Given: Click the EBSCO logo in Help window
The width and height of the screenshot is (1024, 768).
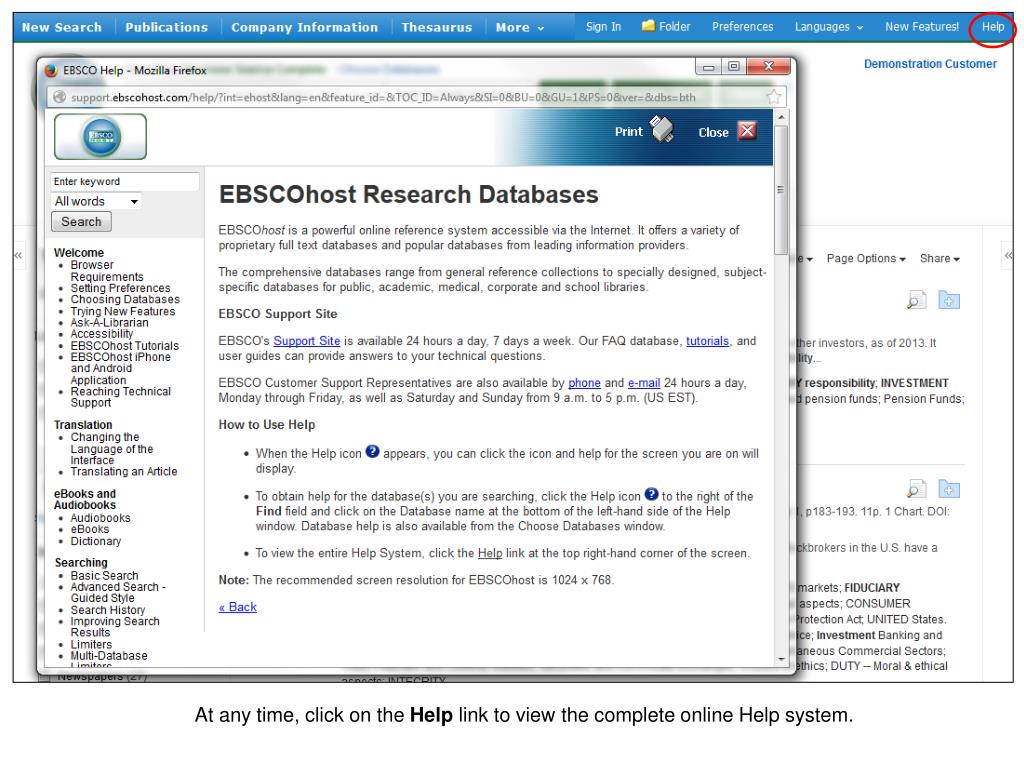Looking at the screenshot, I should 101,136.
